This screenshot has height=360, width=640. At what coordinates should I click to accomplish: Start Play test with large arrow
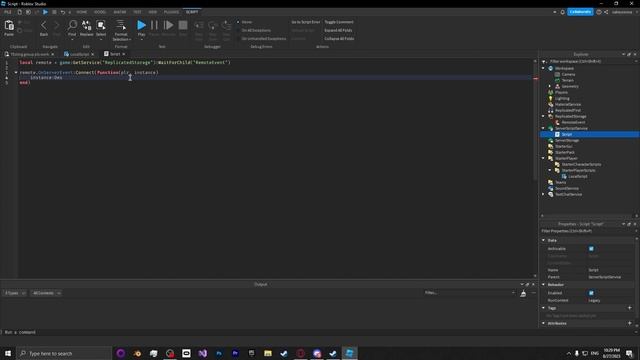click(141, 25)
